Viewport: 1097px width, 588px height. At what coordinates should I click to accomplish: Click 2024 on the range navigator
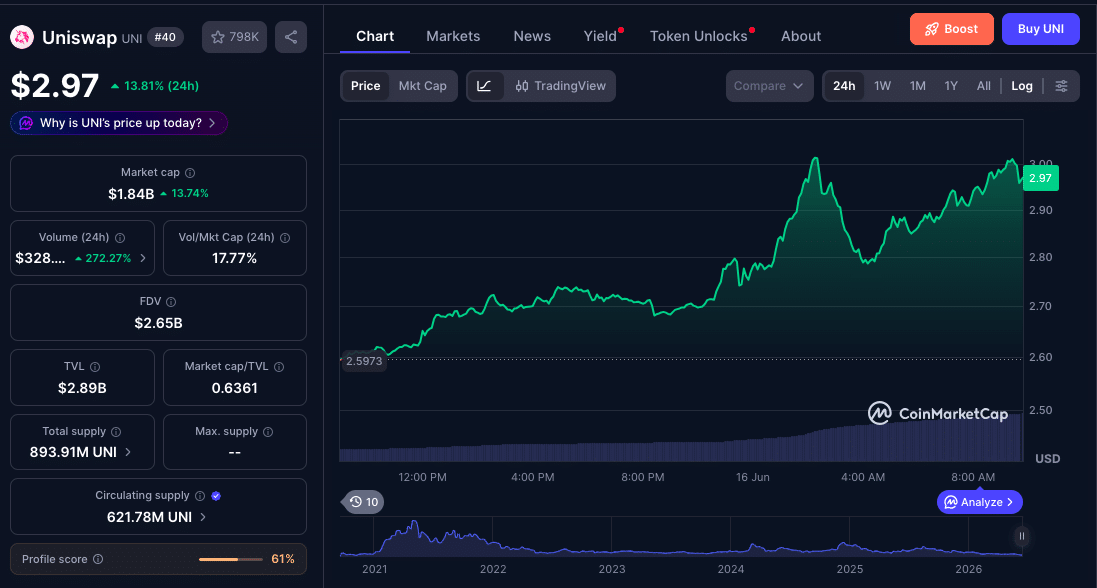[730, 569]
